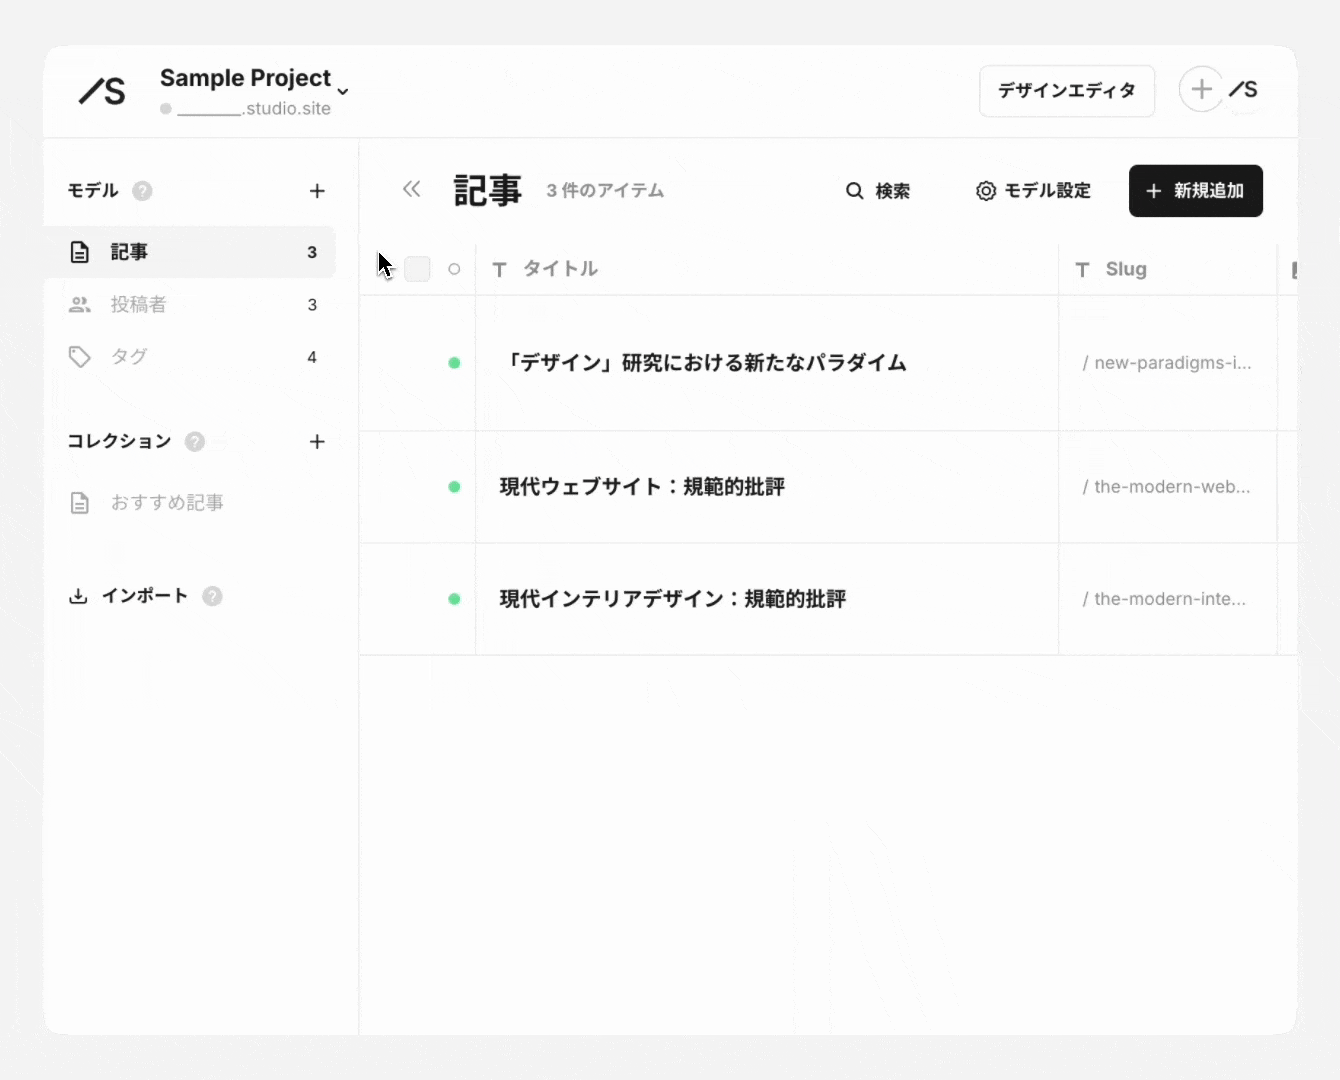Open article 現代インテリアデザイン：規範的批評
1340x1080 pixels.
(x=673, y=599)
